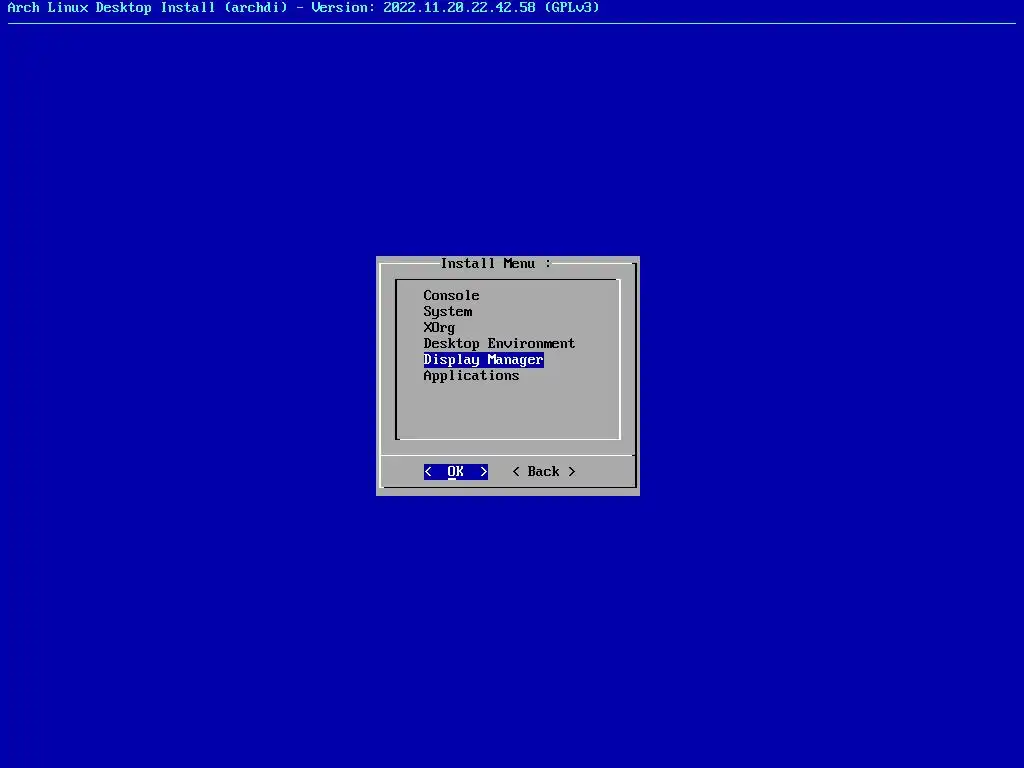1024x768 pixels.
Task: Open the Desktop Environment option
Action: click(499, 344)
